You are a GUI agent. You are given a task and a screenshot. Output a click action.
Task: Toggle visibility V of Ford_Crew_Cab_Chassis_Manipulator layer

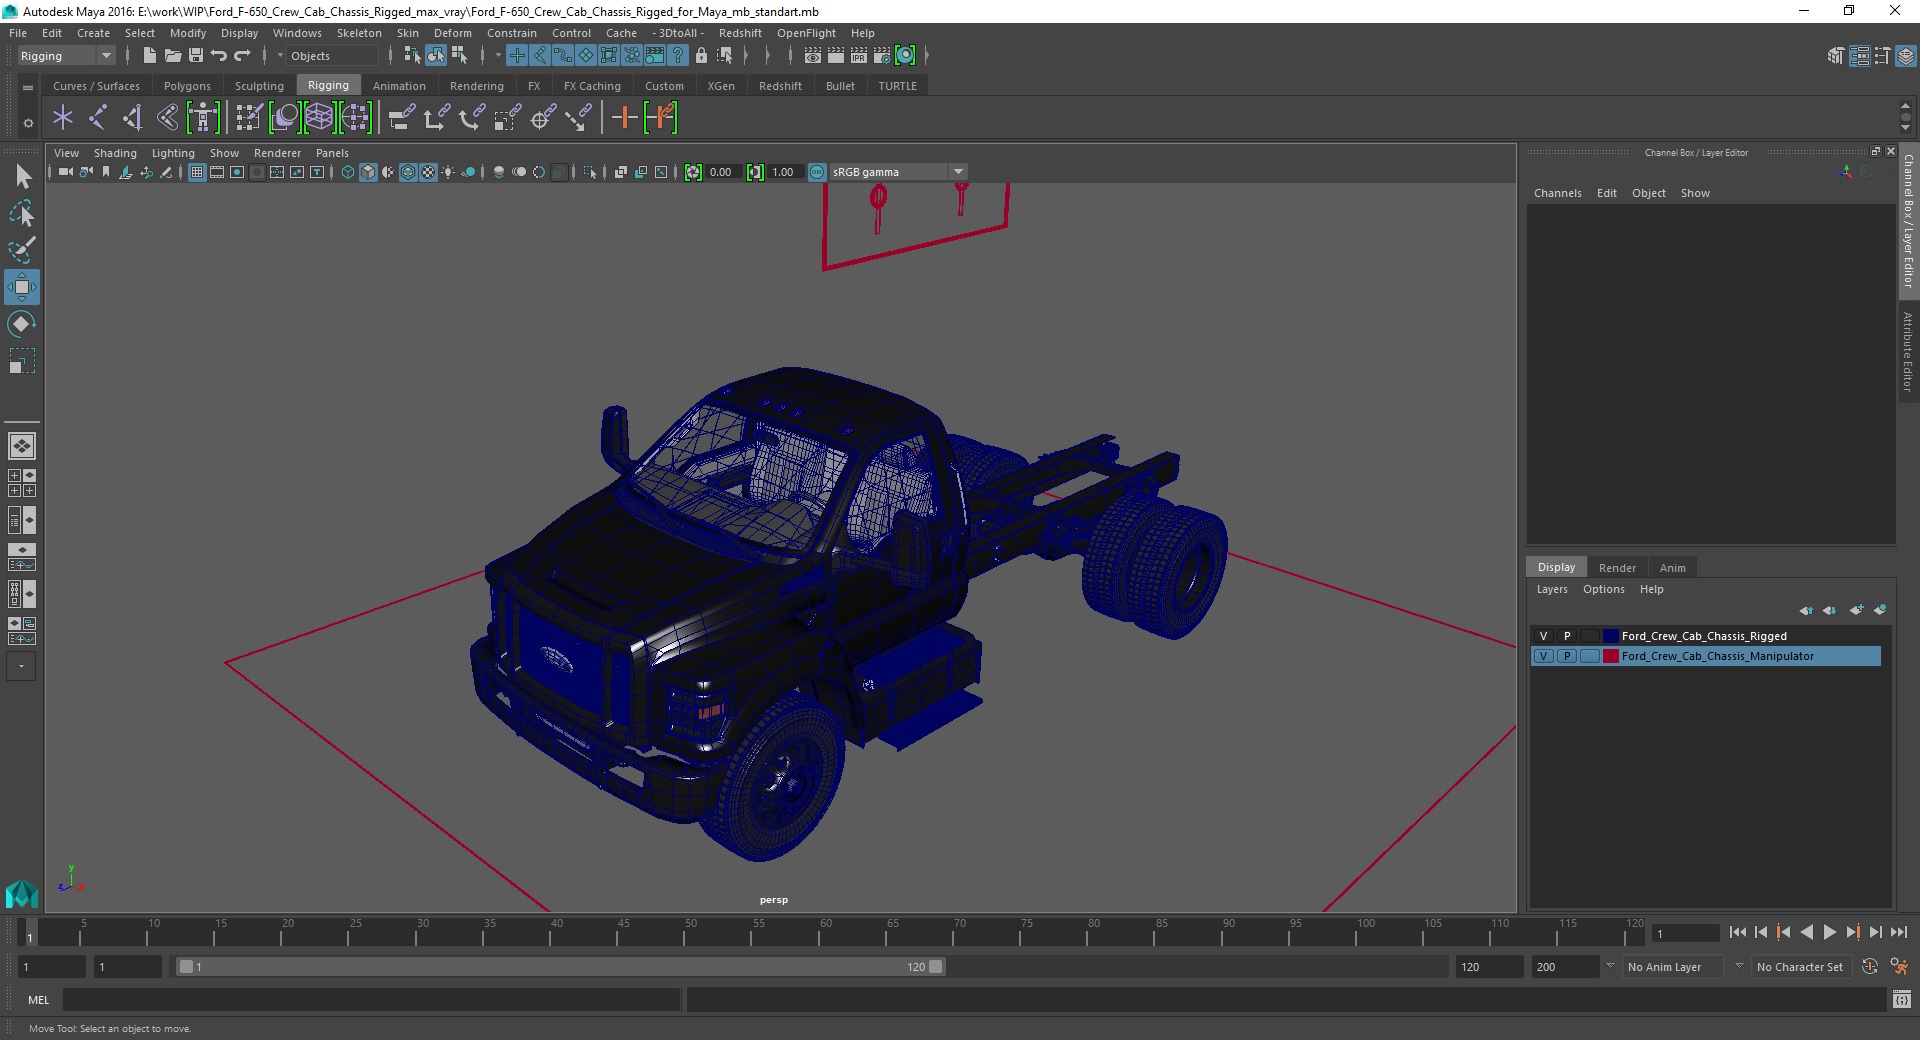point(1543,656)
